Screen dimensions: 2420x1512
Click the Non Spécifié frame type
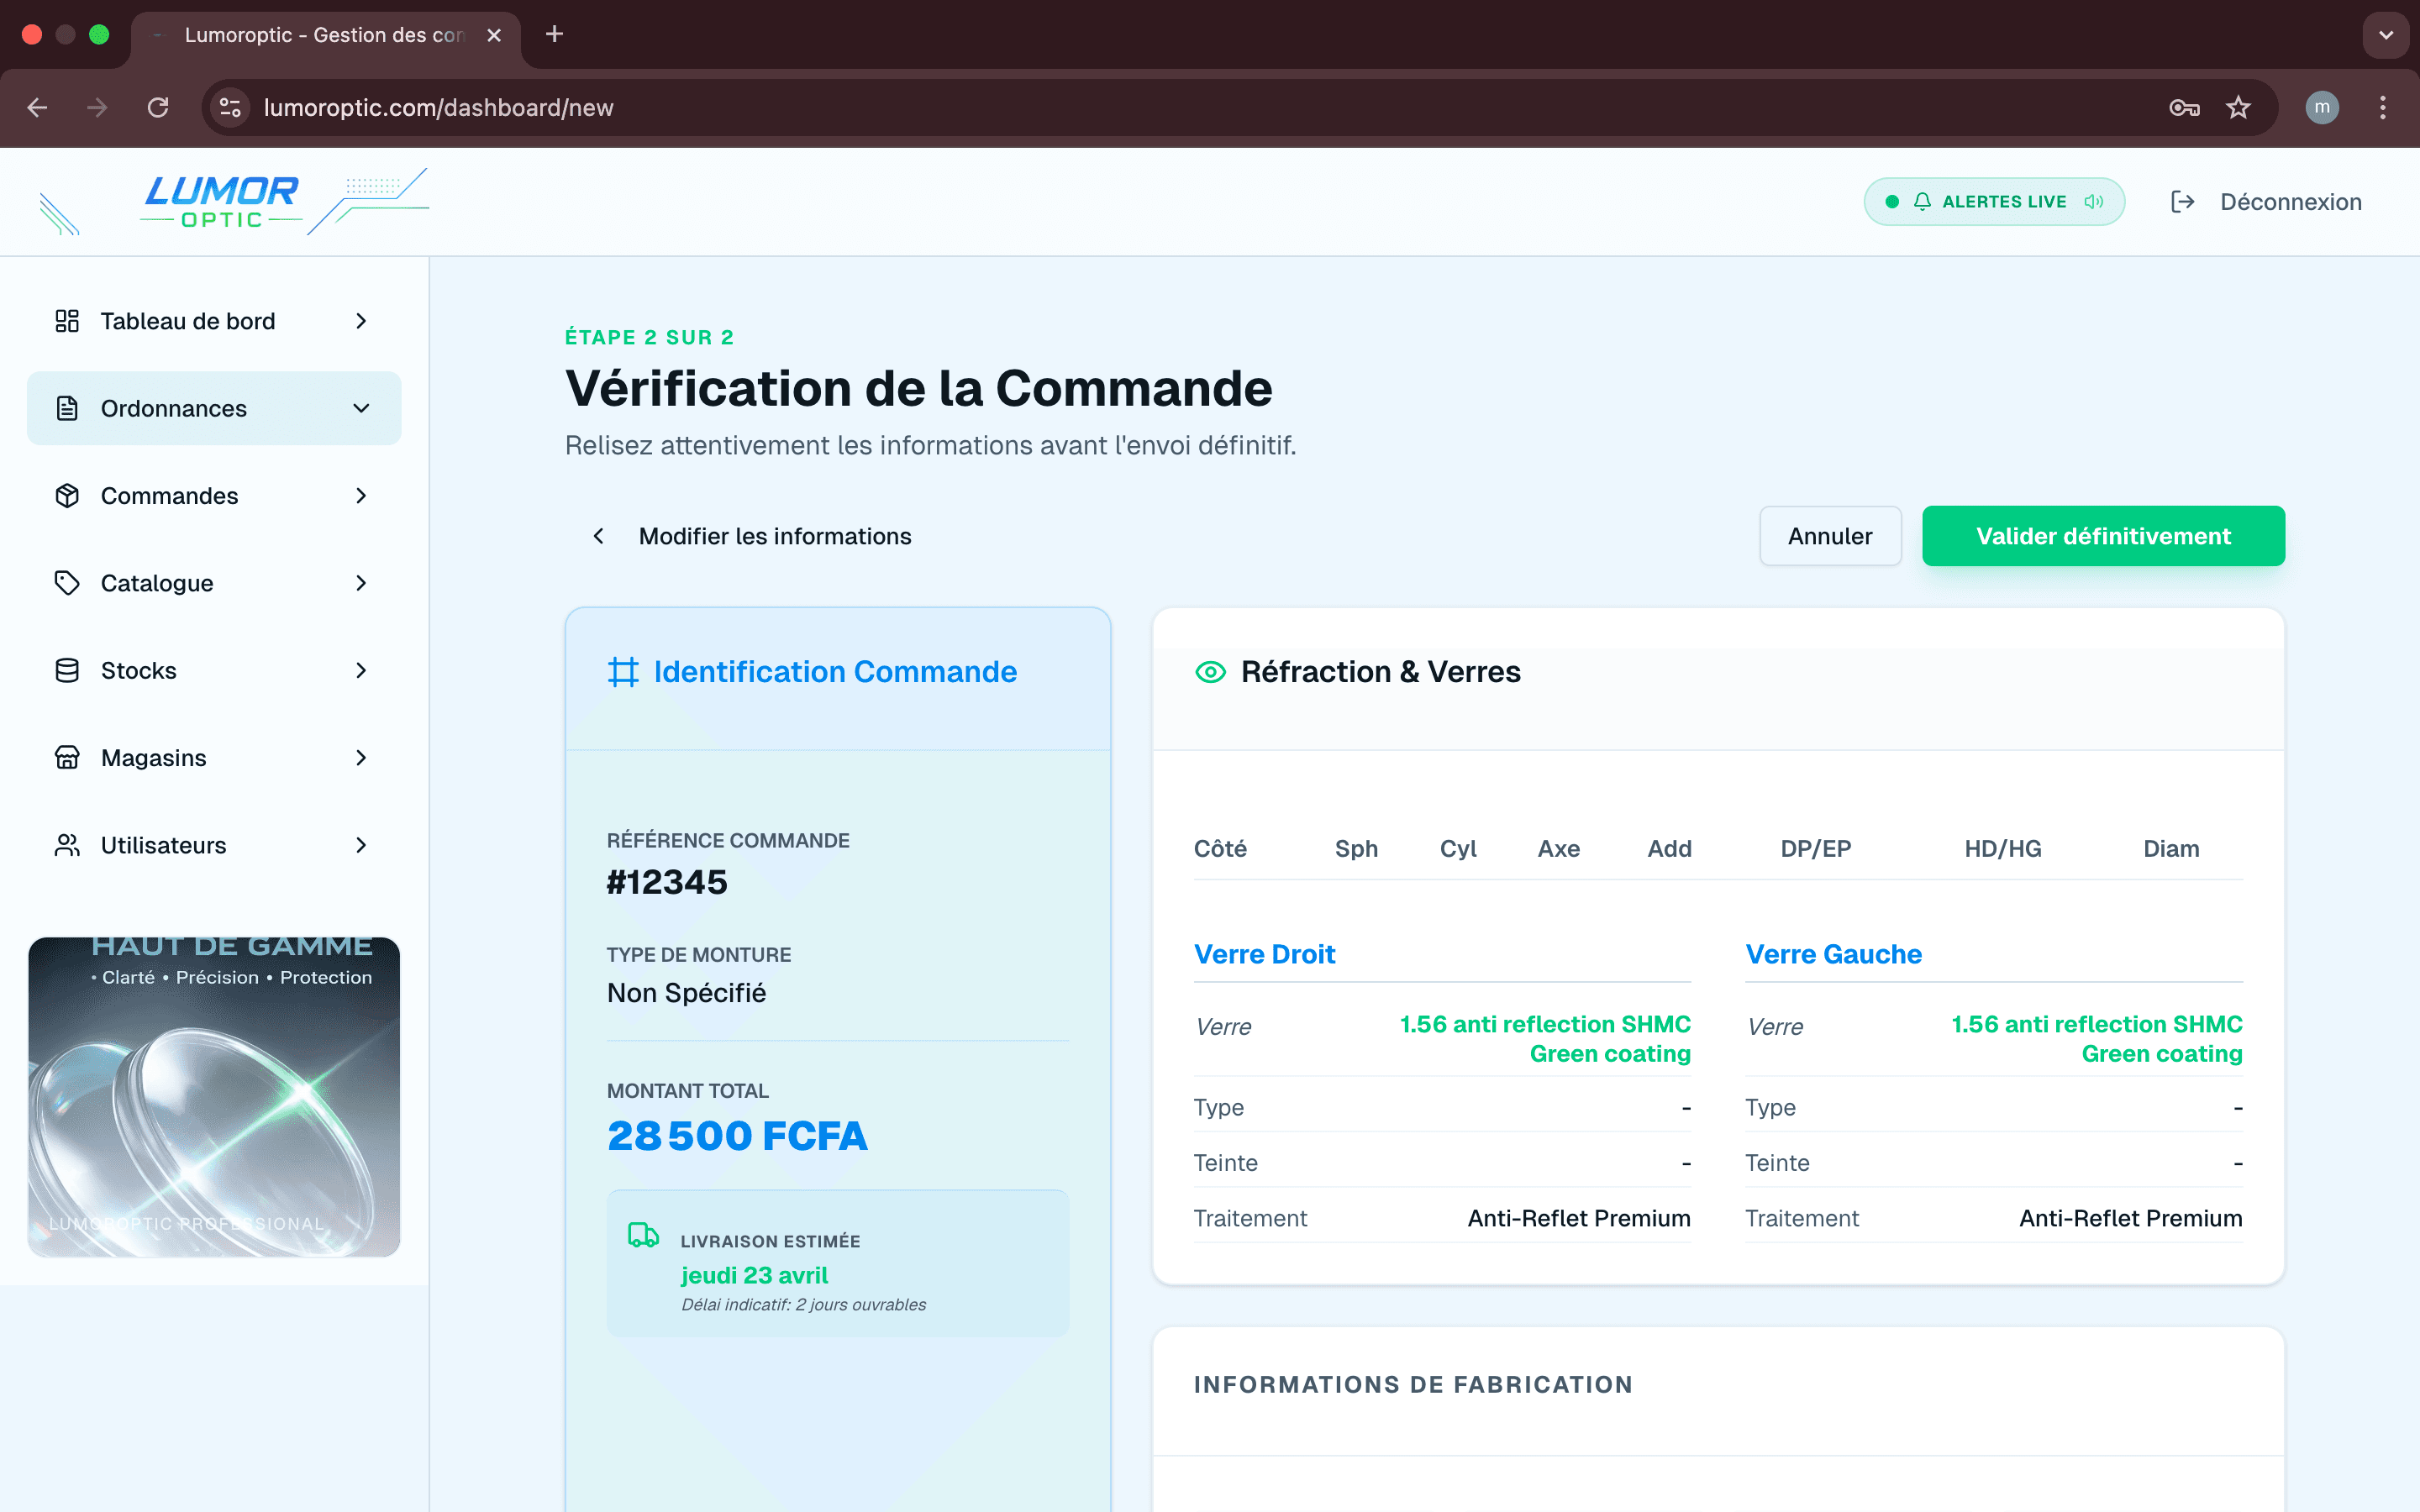(686, 993)
